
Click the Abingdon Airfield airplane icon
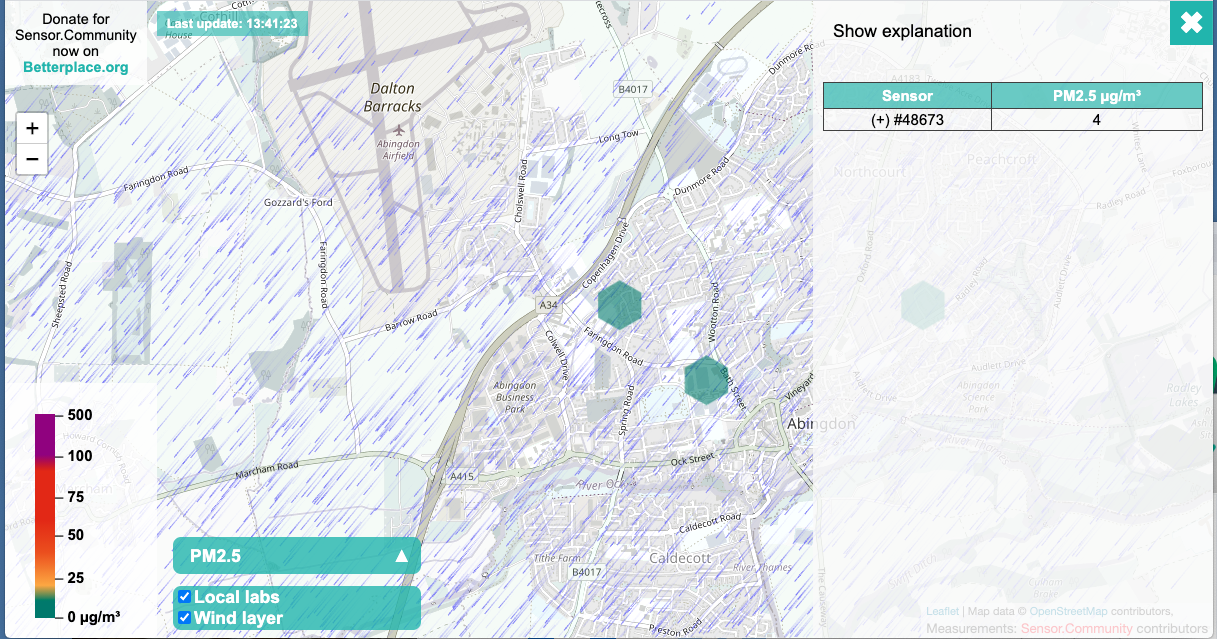pyautogui.click(x=400, y=129)
